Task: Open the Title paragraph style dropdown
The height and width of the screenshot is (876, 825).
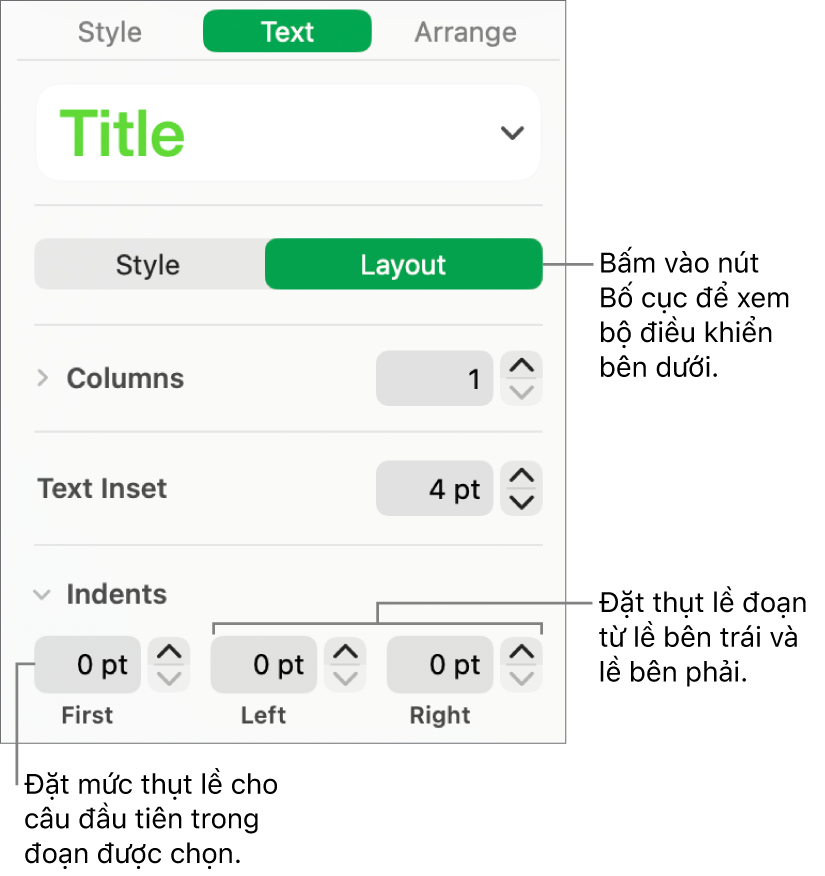Action: (511, 133)
